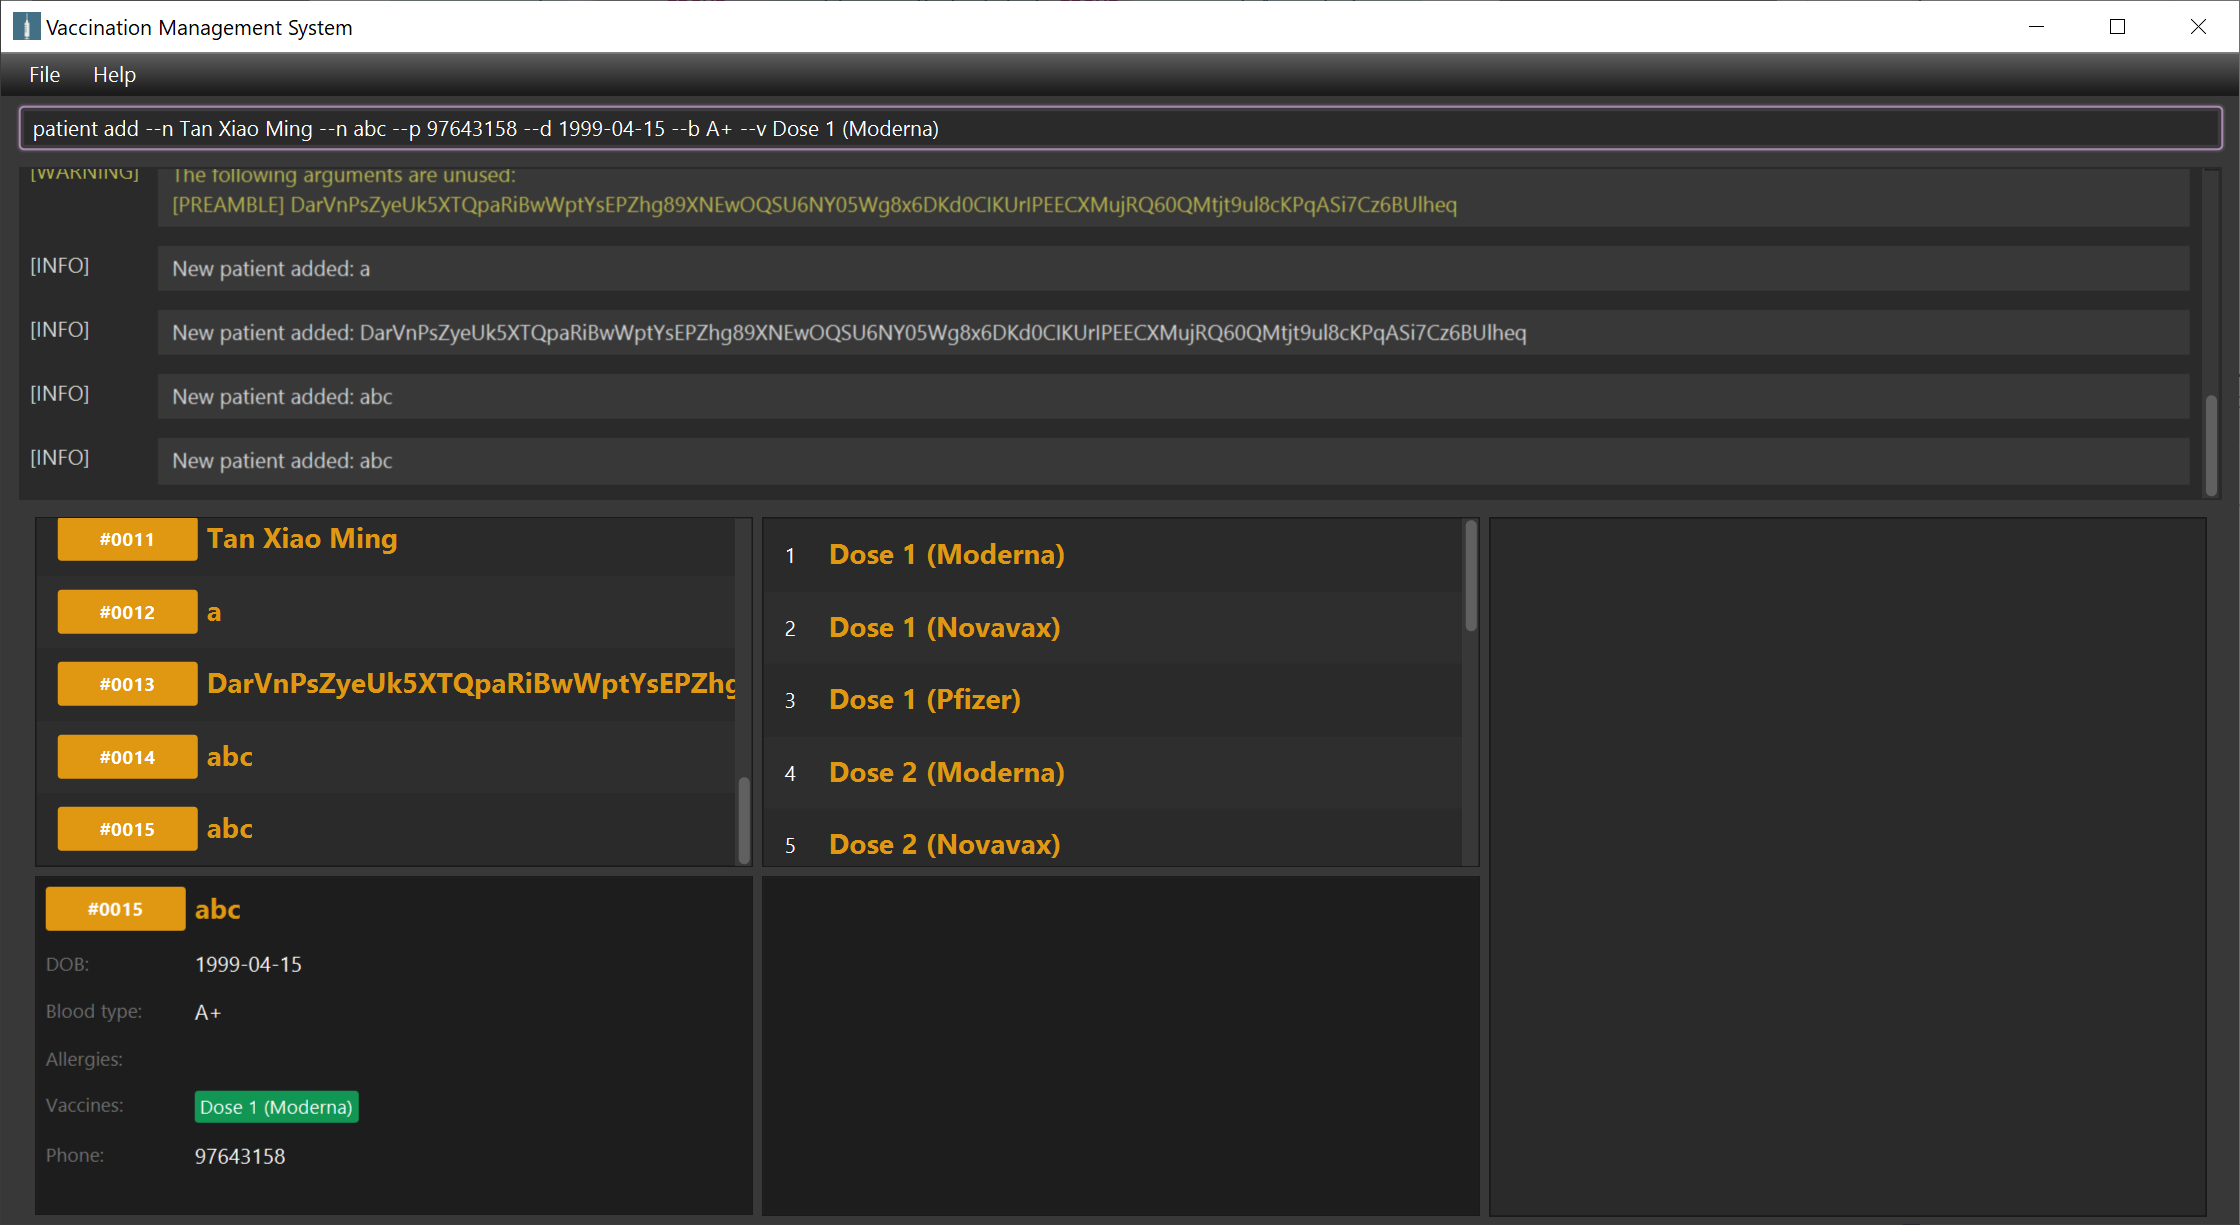Click the Vaccination Management System app icon
This screenshot has height=1225, width=2240.
tap(26, 27)
